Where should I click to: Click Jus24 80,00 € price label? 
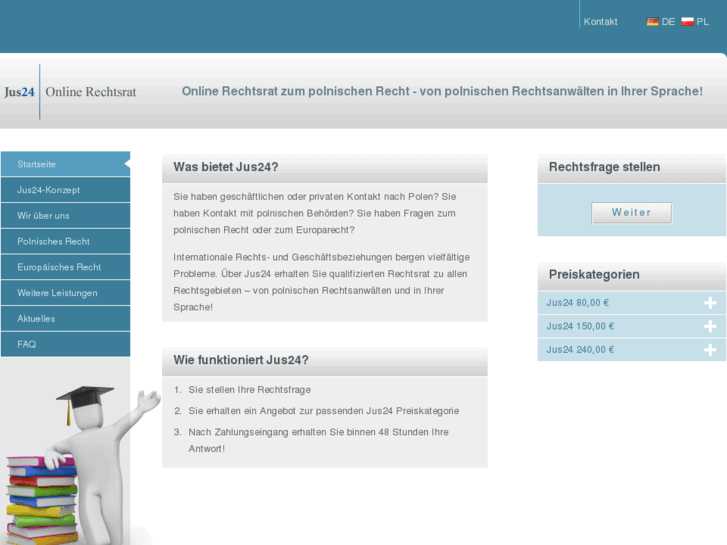point(577,303)
